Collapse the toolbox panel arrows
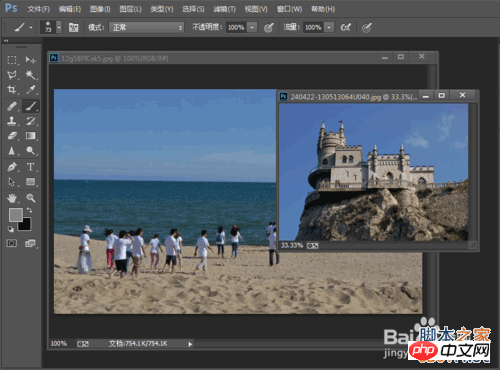The image size is (500, 370). click(x=6, y=41)
